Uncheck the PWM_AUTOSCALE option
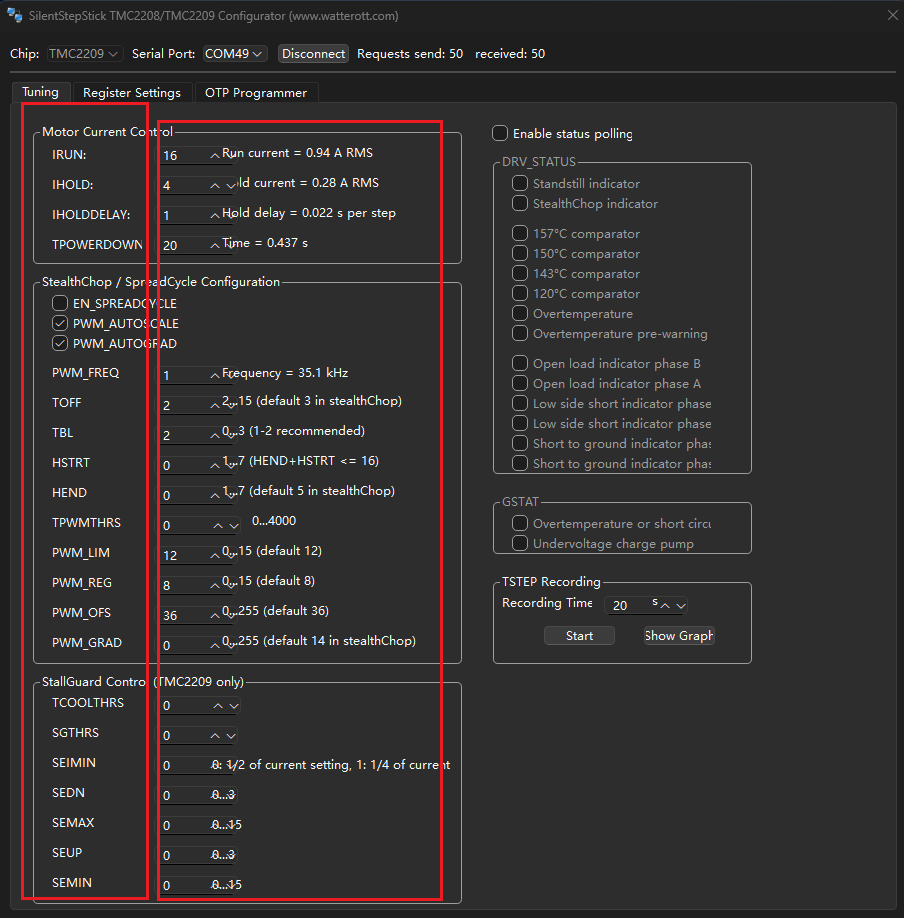Image resolution: width=904 pixels, height=918 pixels. tap(61, 323)
